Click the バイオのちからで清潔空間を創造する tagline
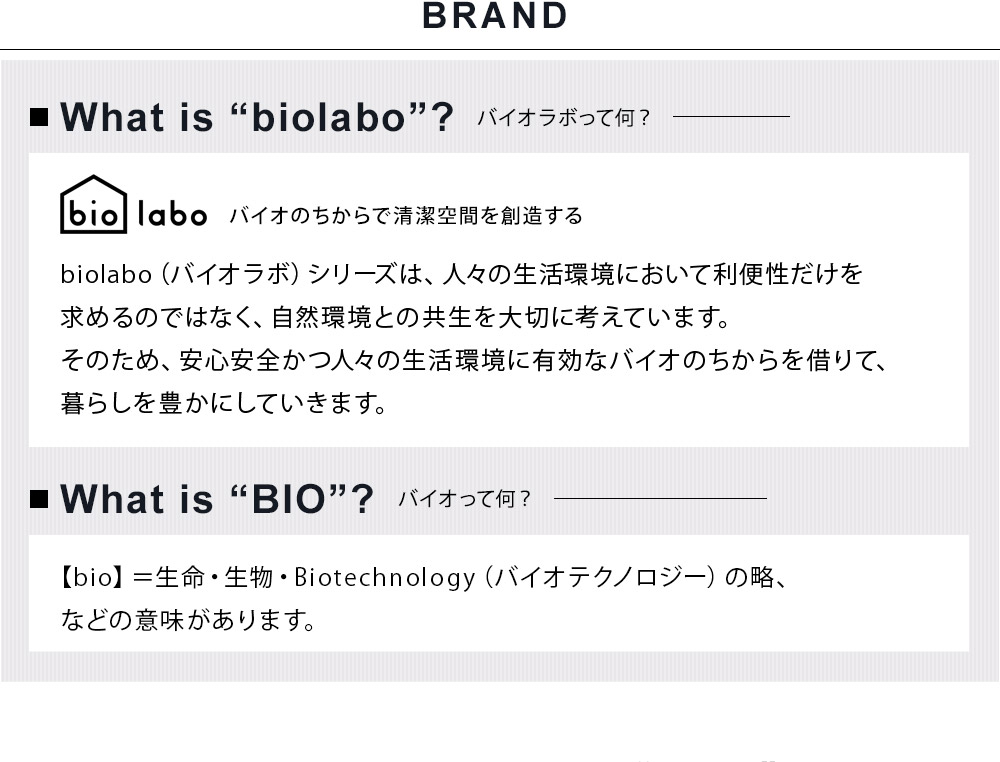The image size is (1000, 762). (x=406, y=216)
